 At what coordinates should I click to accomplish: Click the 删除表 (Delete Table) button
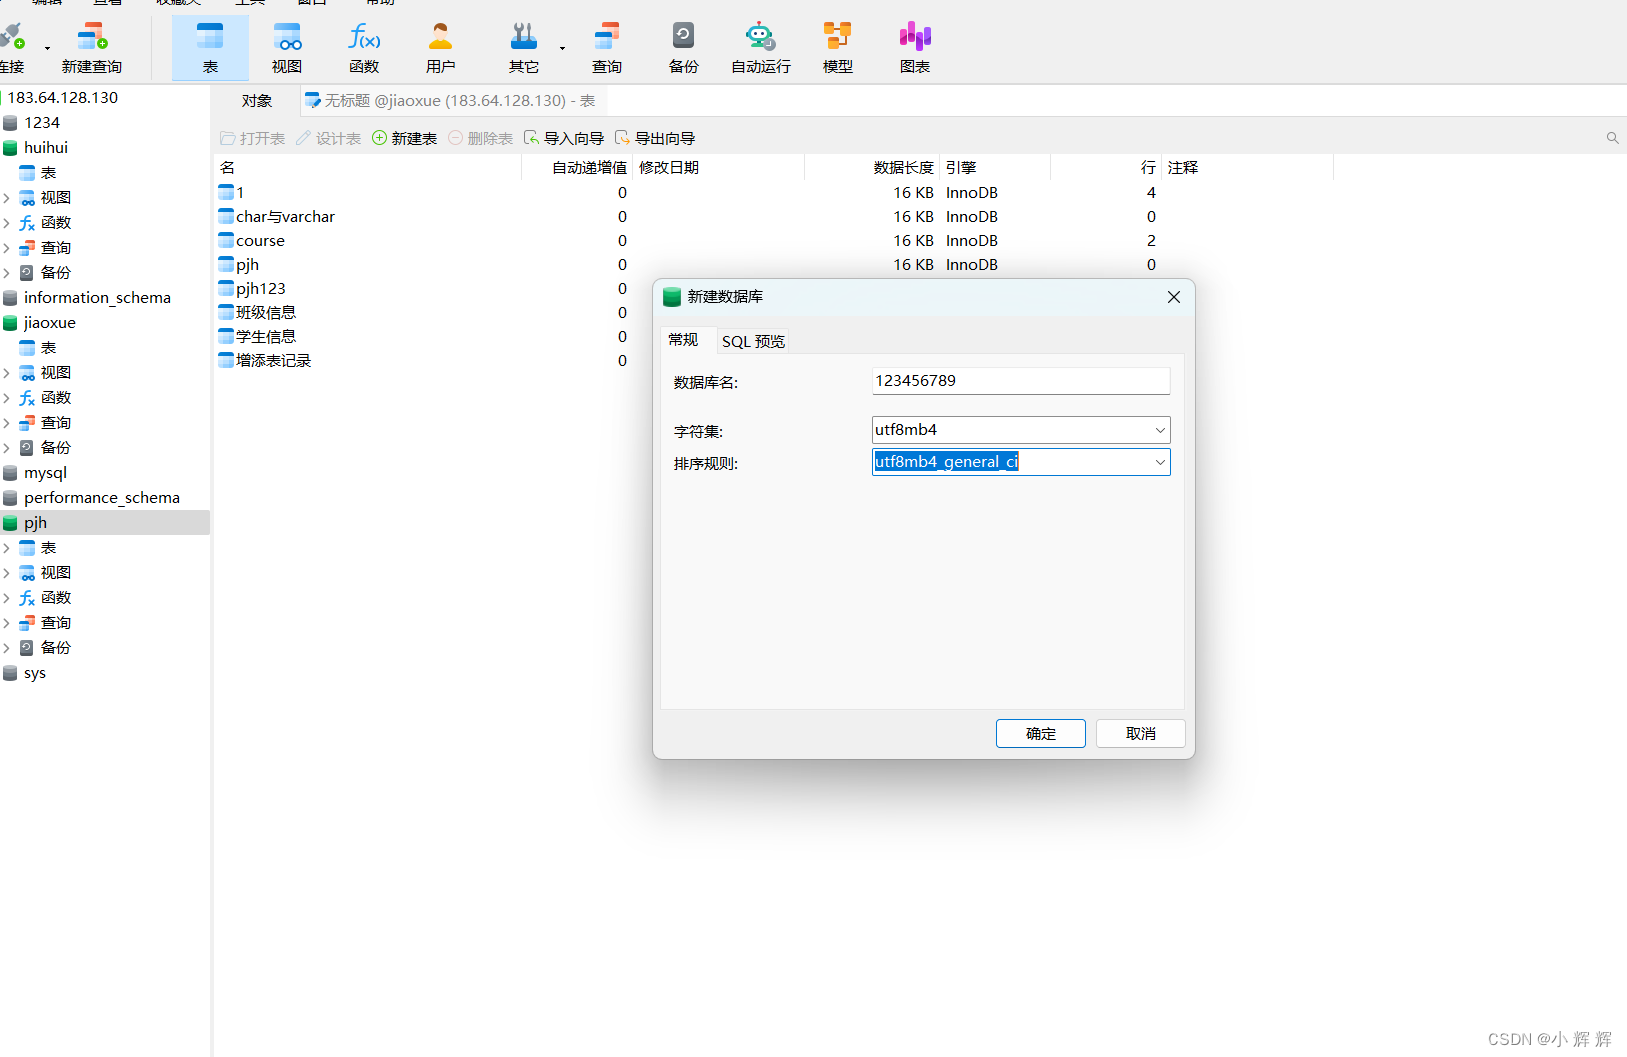point(481,138)
